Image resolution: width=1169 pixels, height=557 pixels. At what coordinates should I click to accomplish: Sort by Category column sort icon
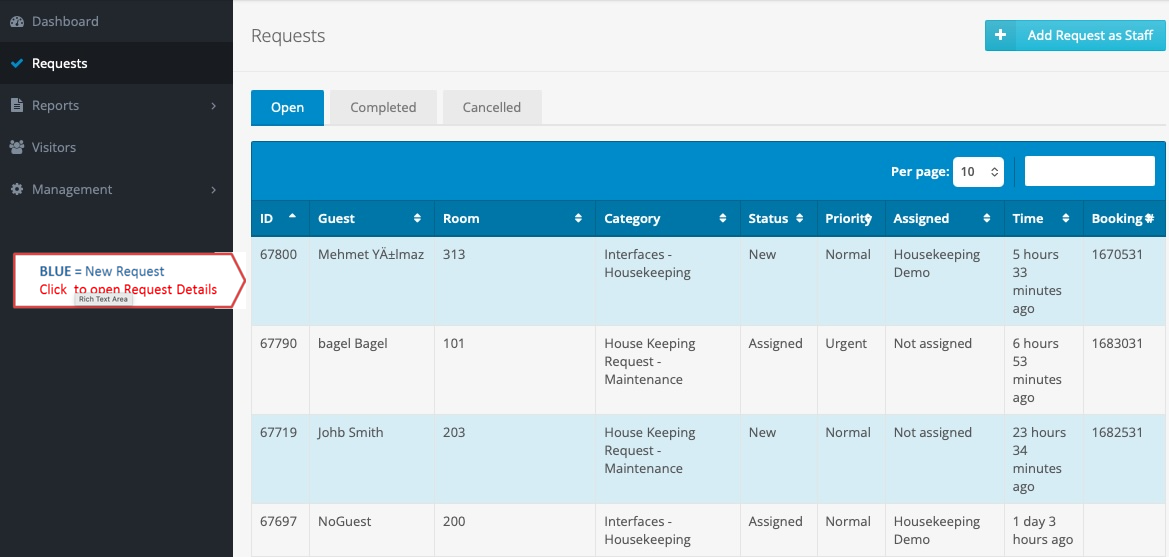(722, 218)
